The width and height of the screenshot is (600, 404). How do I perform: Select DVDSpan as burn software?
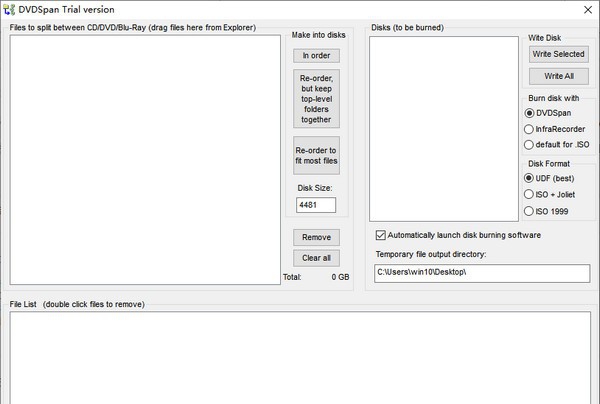coord(529,113)
